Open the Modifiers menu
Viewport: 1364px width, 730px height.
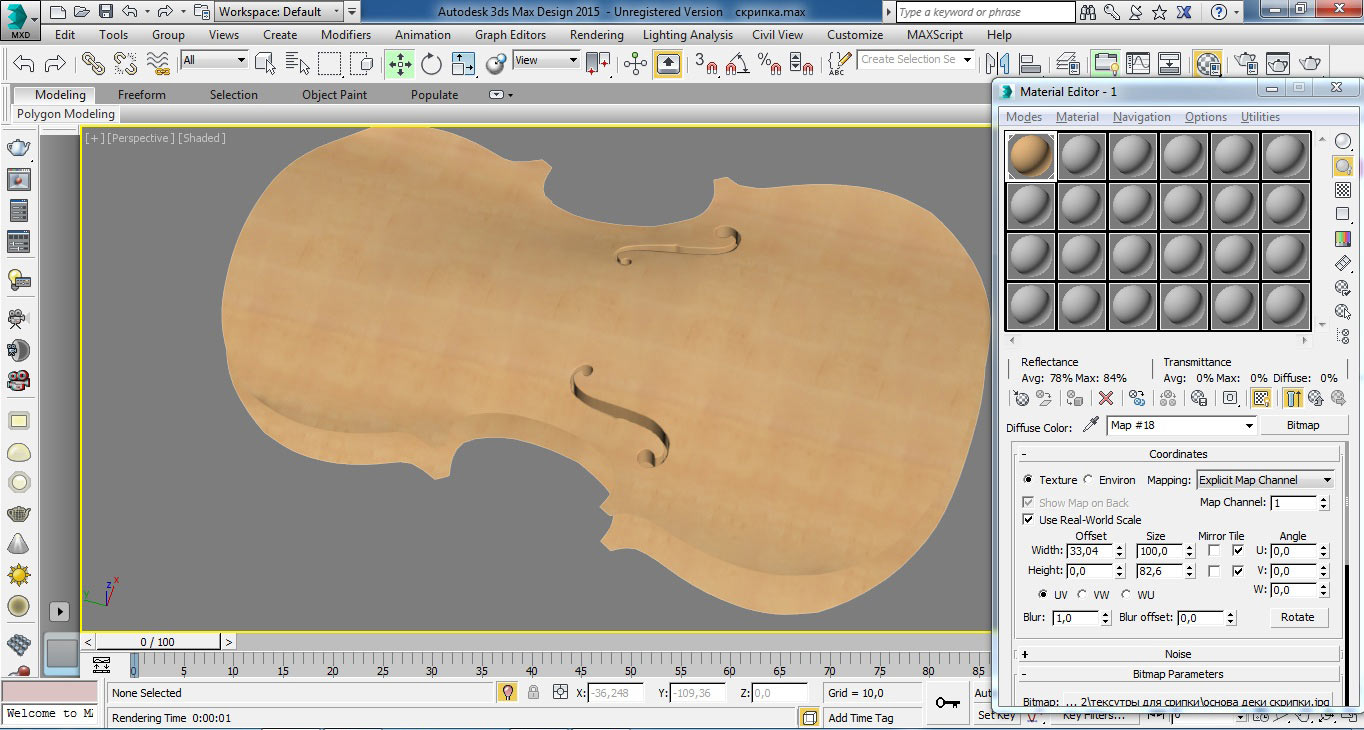point(346,35)
